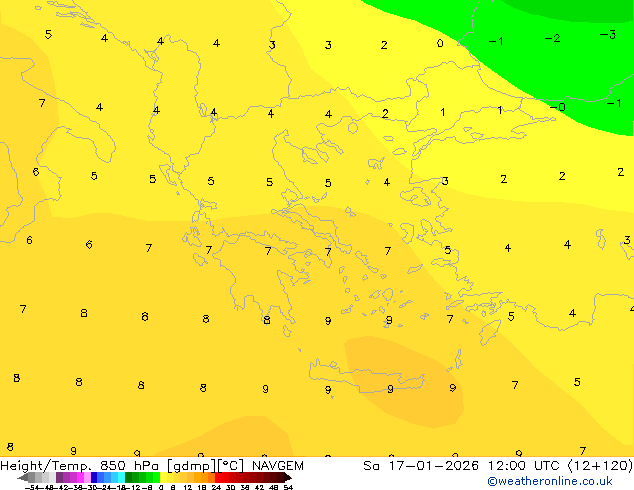
Task: Select the dark blue swatch in legend
Action: 94,477
